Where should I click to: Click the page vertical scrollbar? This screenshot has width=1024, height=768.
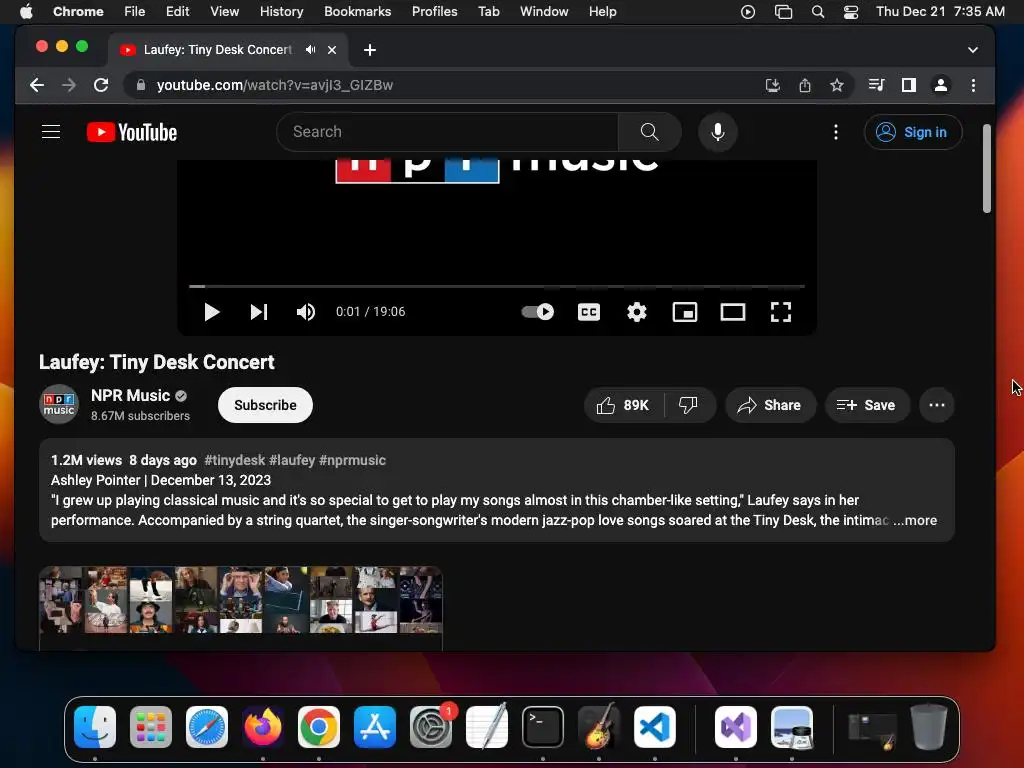986,168
